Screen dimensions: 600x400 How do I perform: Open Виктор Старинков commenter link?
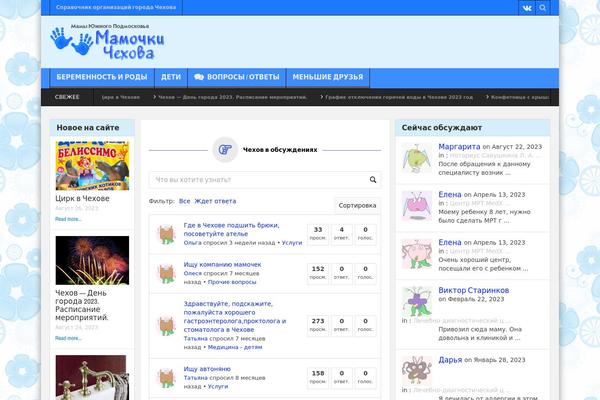pyautogui.click(x=473, y=290)
